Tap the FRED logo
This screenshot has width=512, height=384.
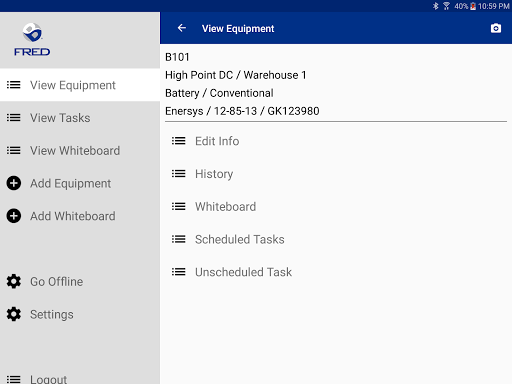(x=32, y=39)
